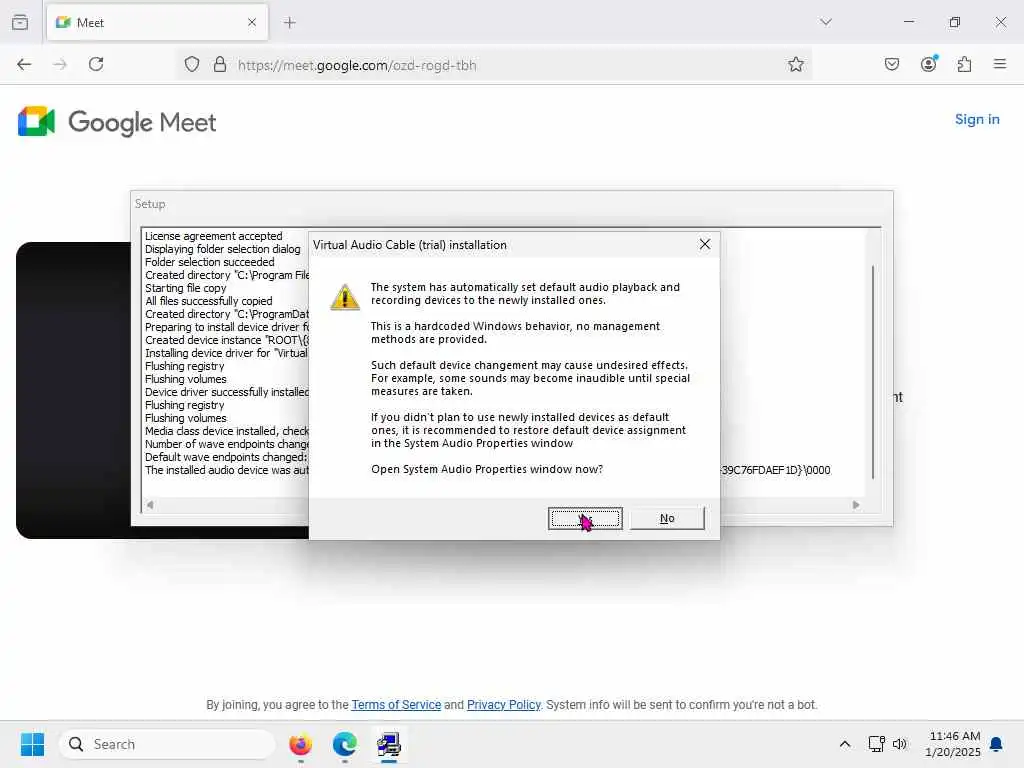1024x768 pixels.
Task: Click the No button in the dialog
Action: (667, 519)
